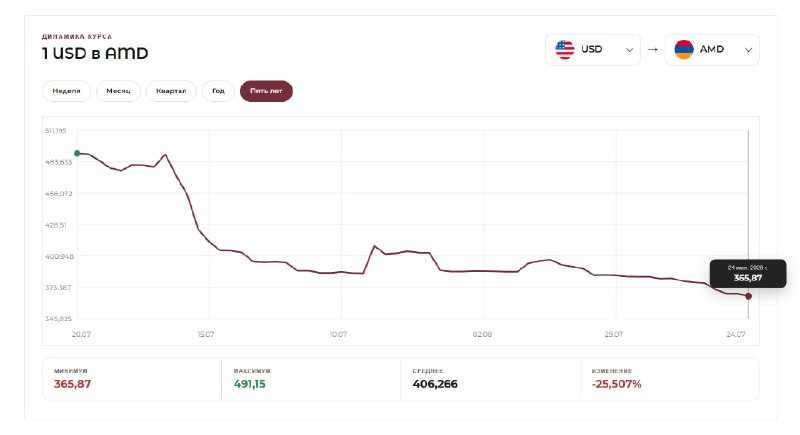Click the 02.08 date label on the axis
The image size is (800, 435).
coord(482,335)
